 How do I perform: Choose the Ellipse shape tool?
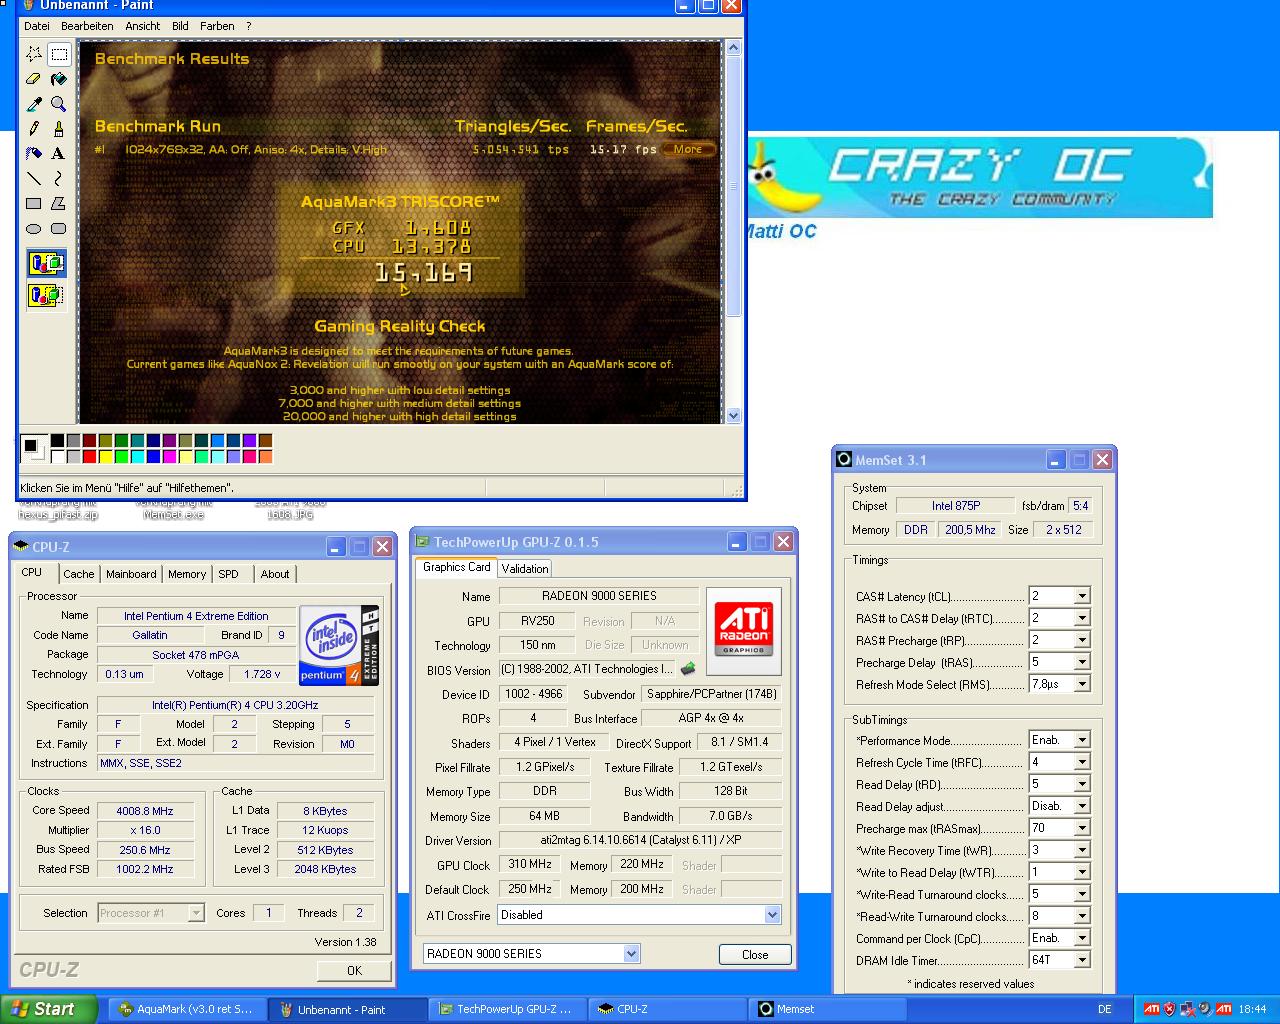[x=34, y=229]
